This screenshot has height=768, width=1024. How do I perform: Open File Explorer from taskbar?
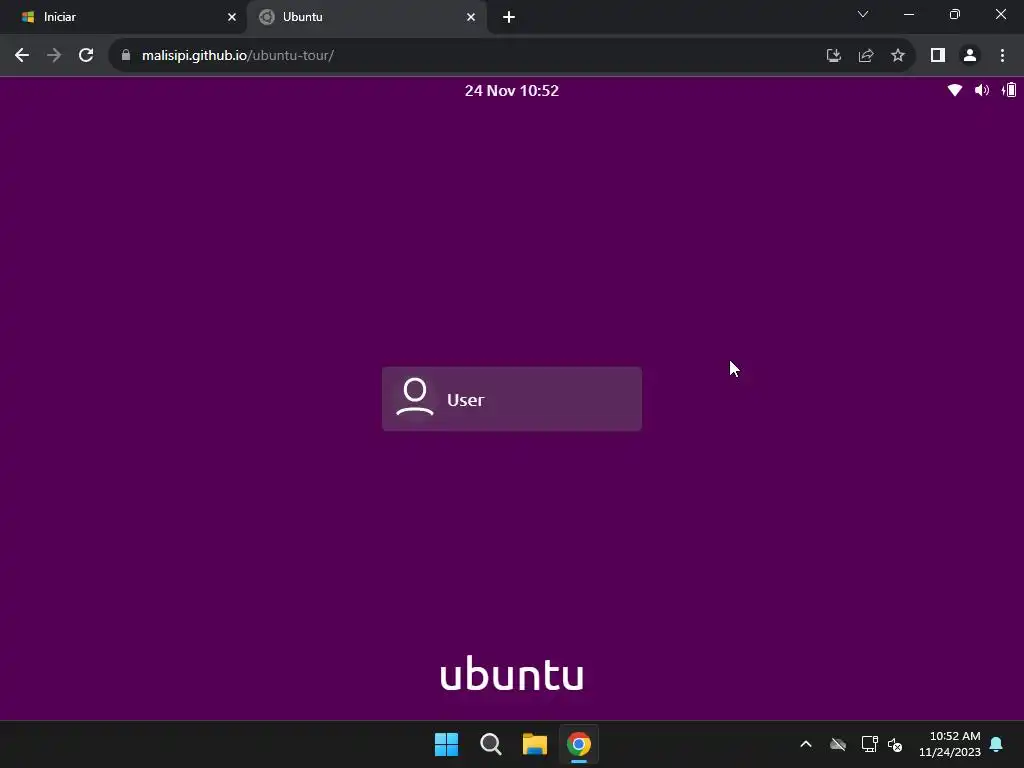[535, 744]
